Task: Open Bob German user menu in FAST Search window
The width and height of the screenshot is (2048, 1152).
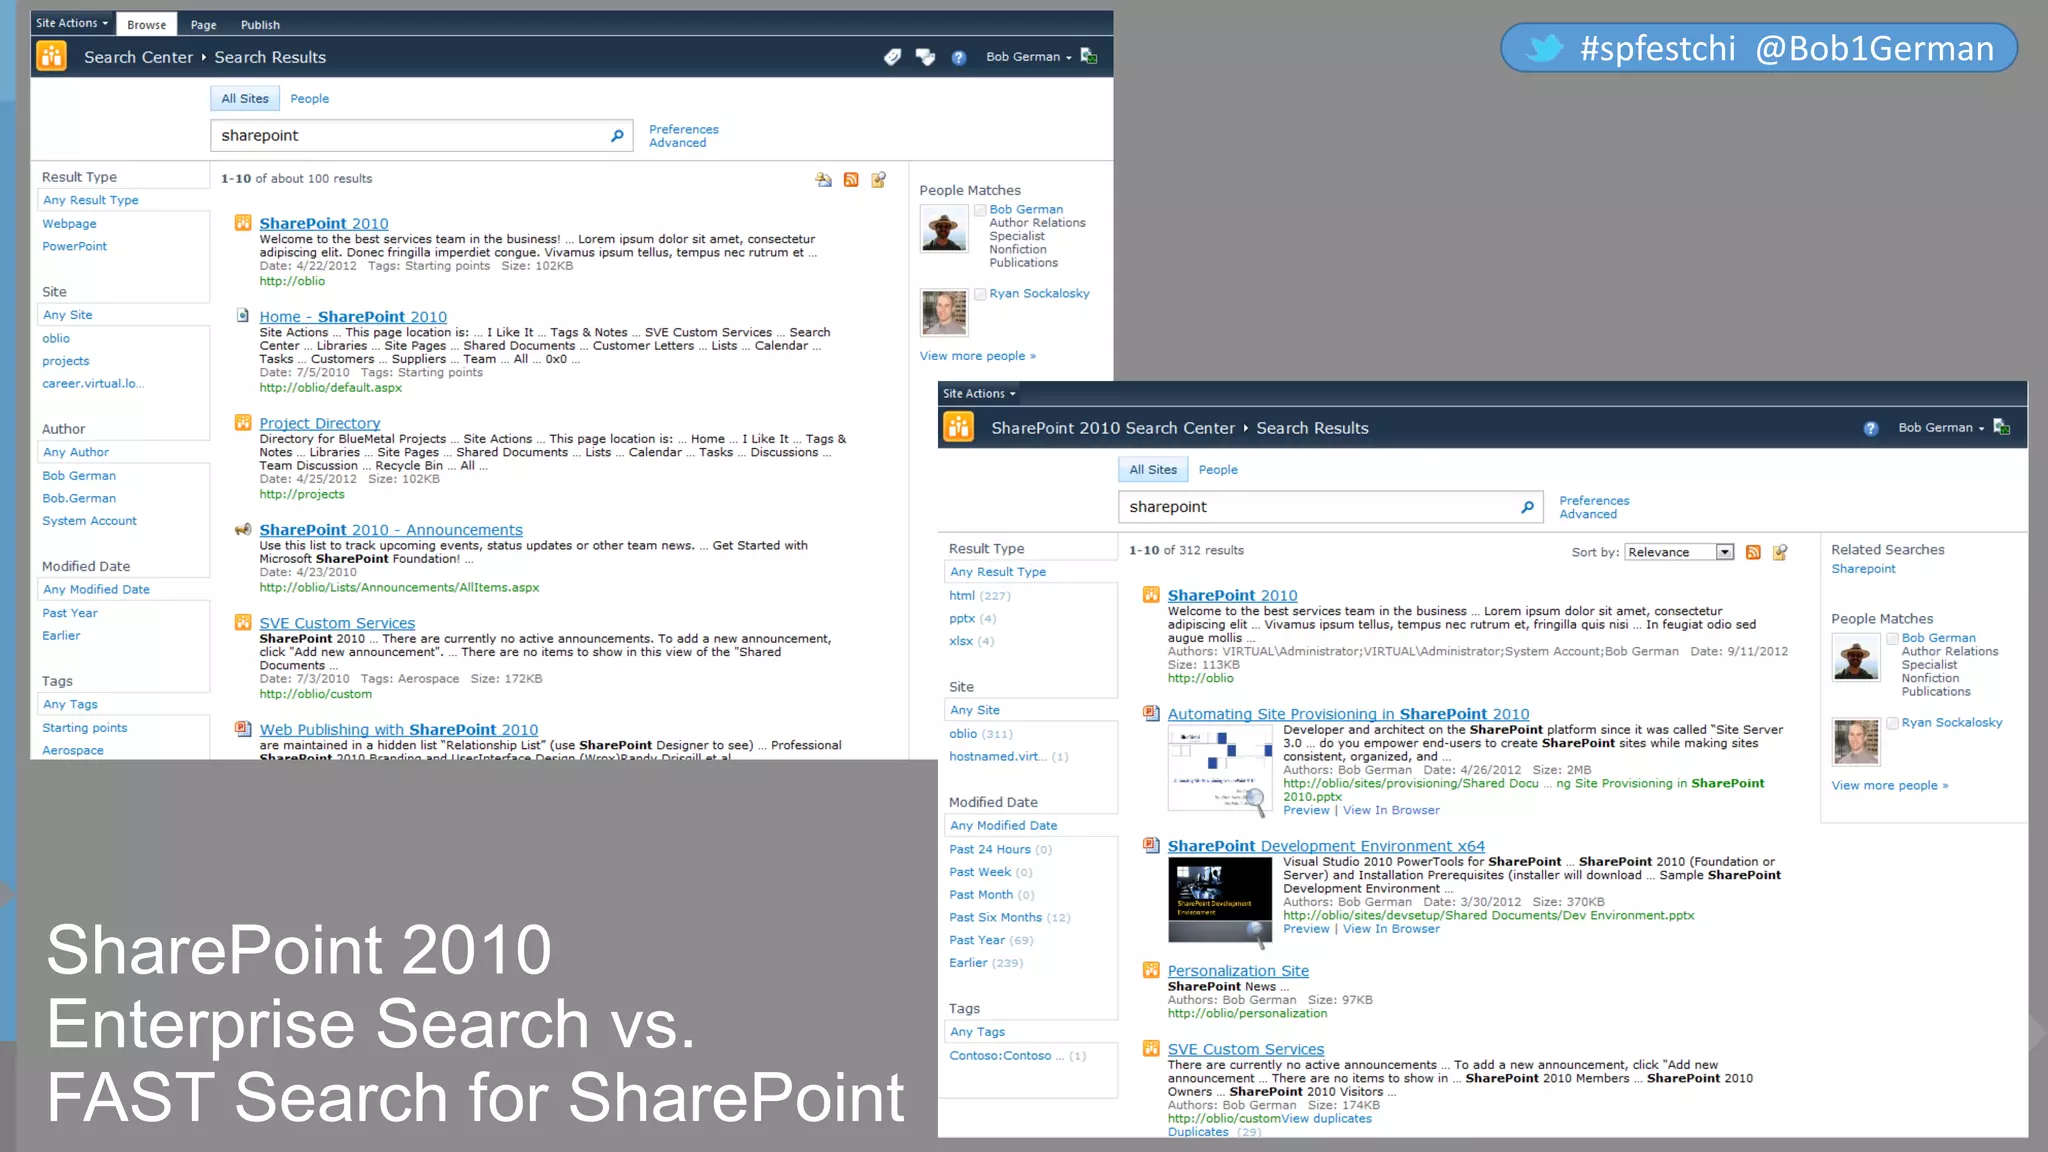Action: pos(1941,427)
